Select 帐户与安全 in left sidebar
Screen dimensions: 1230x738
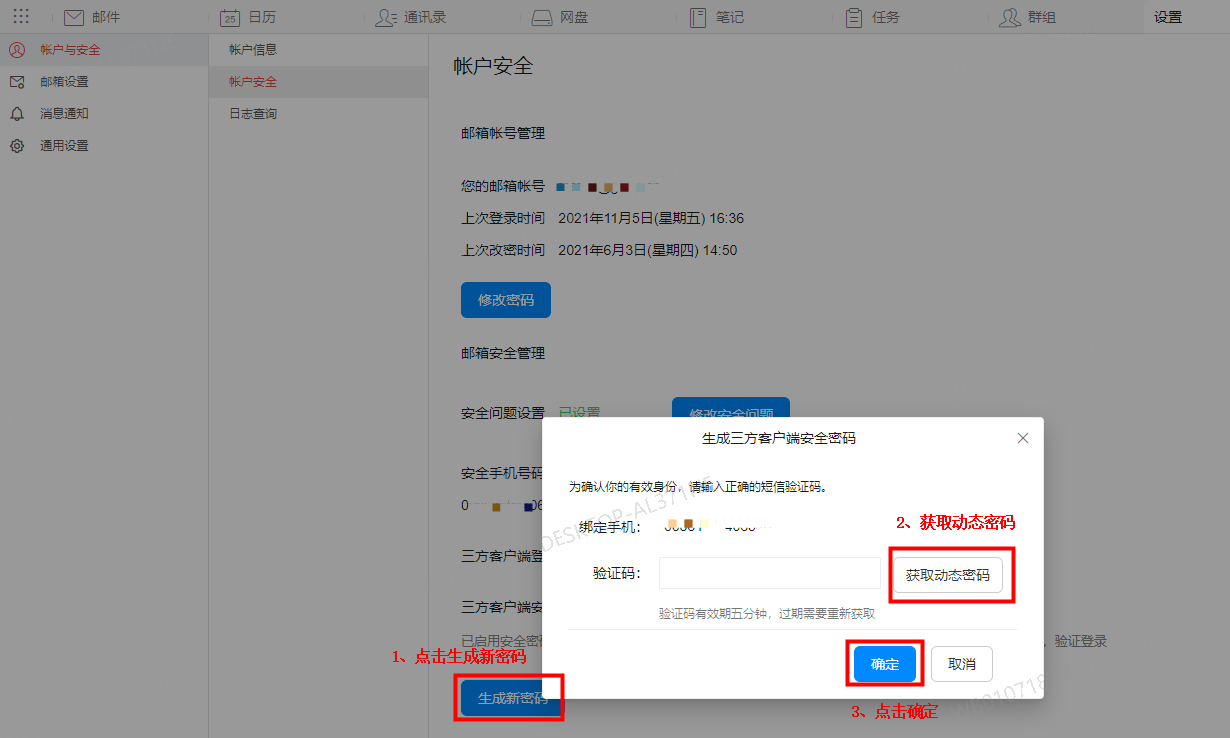tap(70, 50)
